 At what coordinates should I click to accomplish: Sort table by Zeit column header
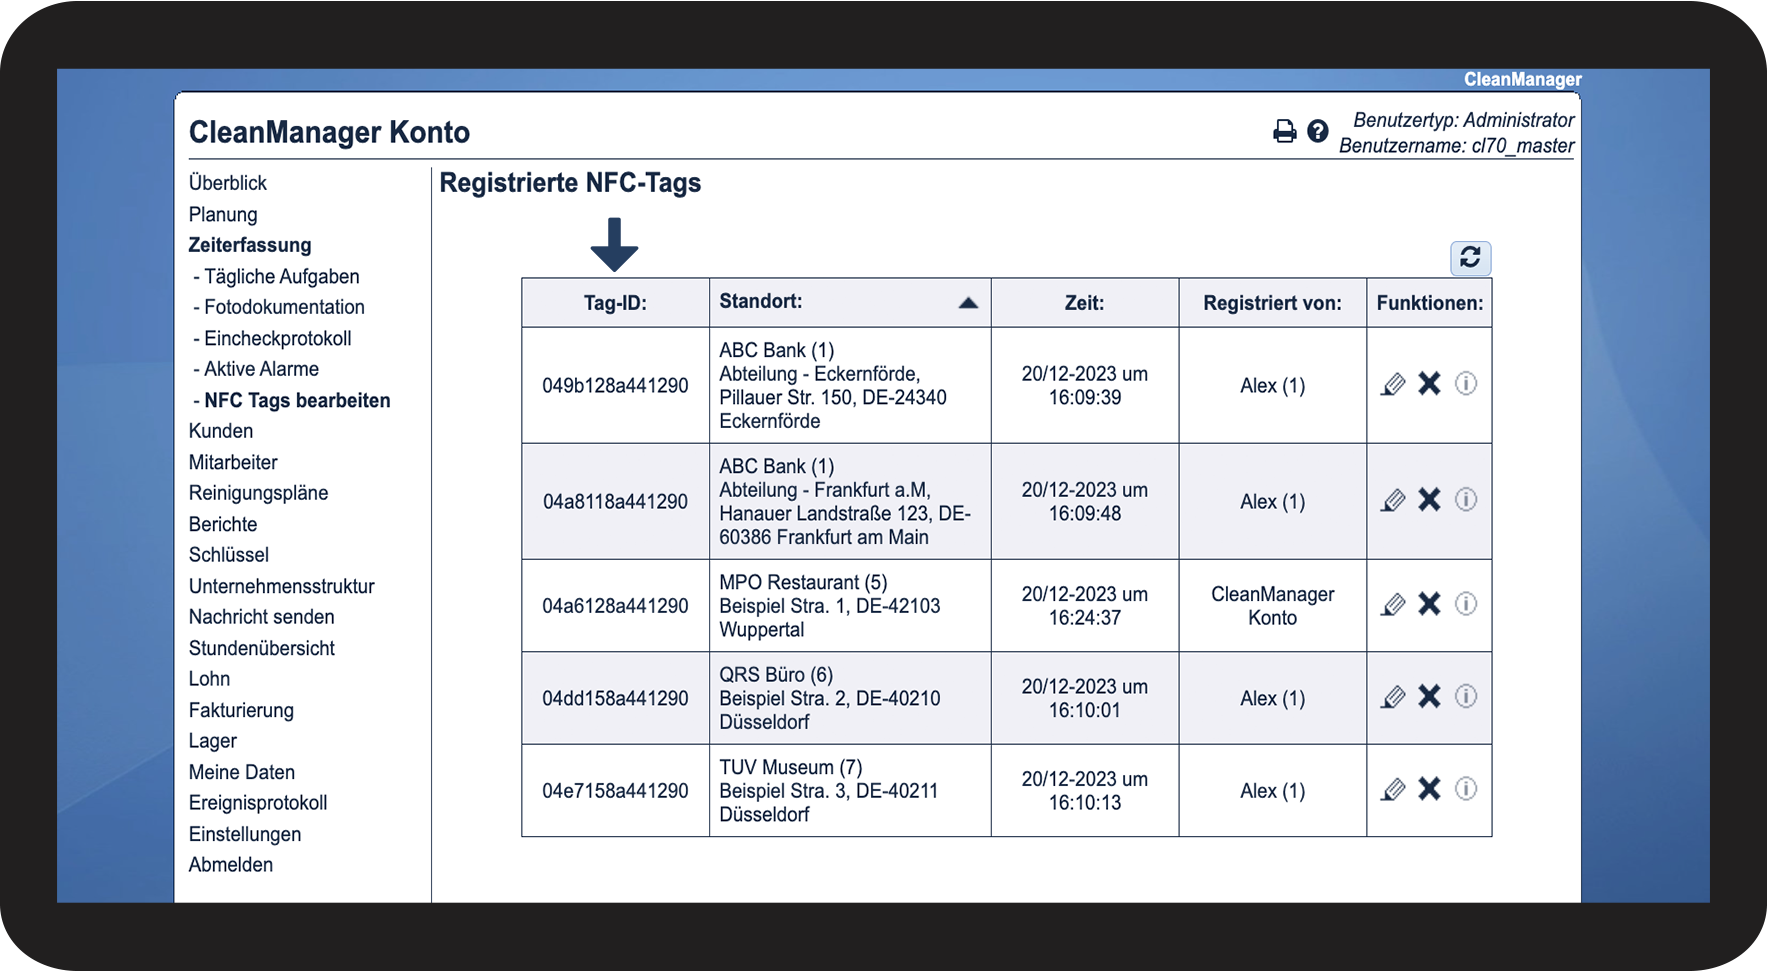(1084, 303)
